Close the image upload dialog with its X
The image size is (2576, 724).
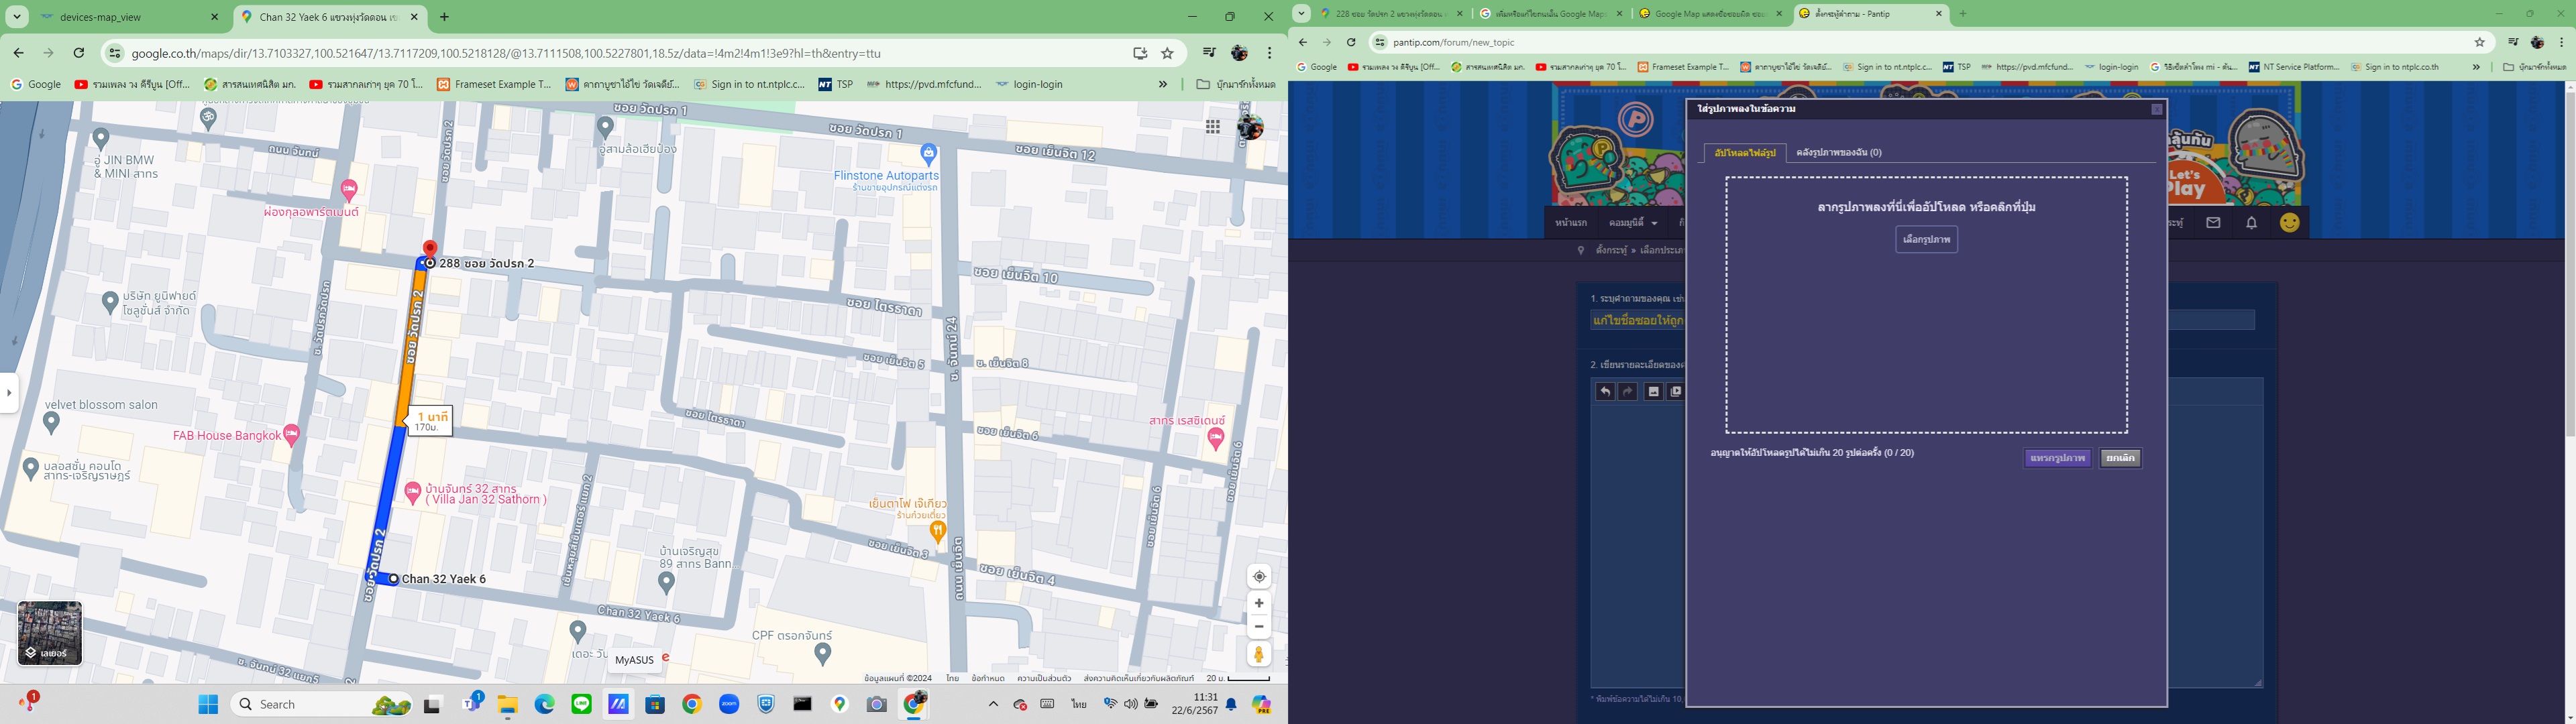click(x=2157, y=110)
